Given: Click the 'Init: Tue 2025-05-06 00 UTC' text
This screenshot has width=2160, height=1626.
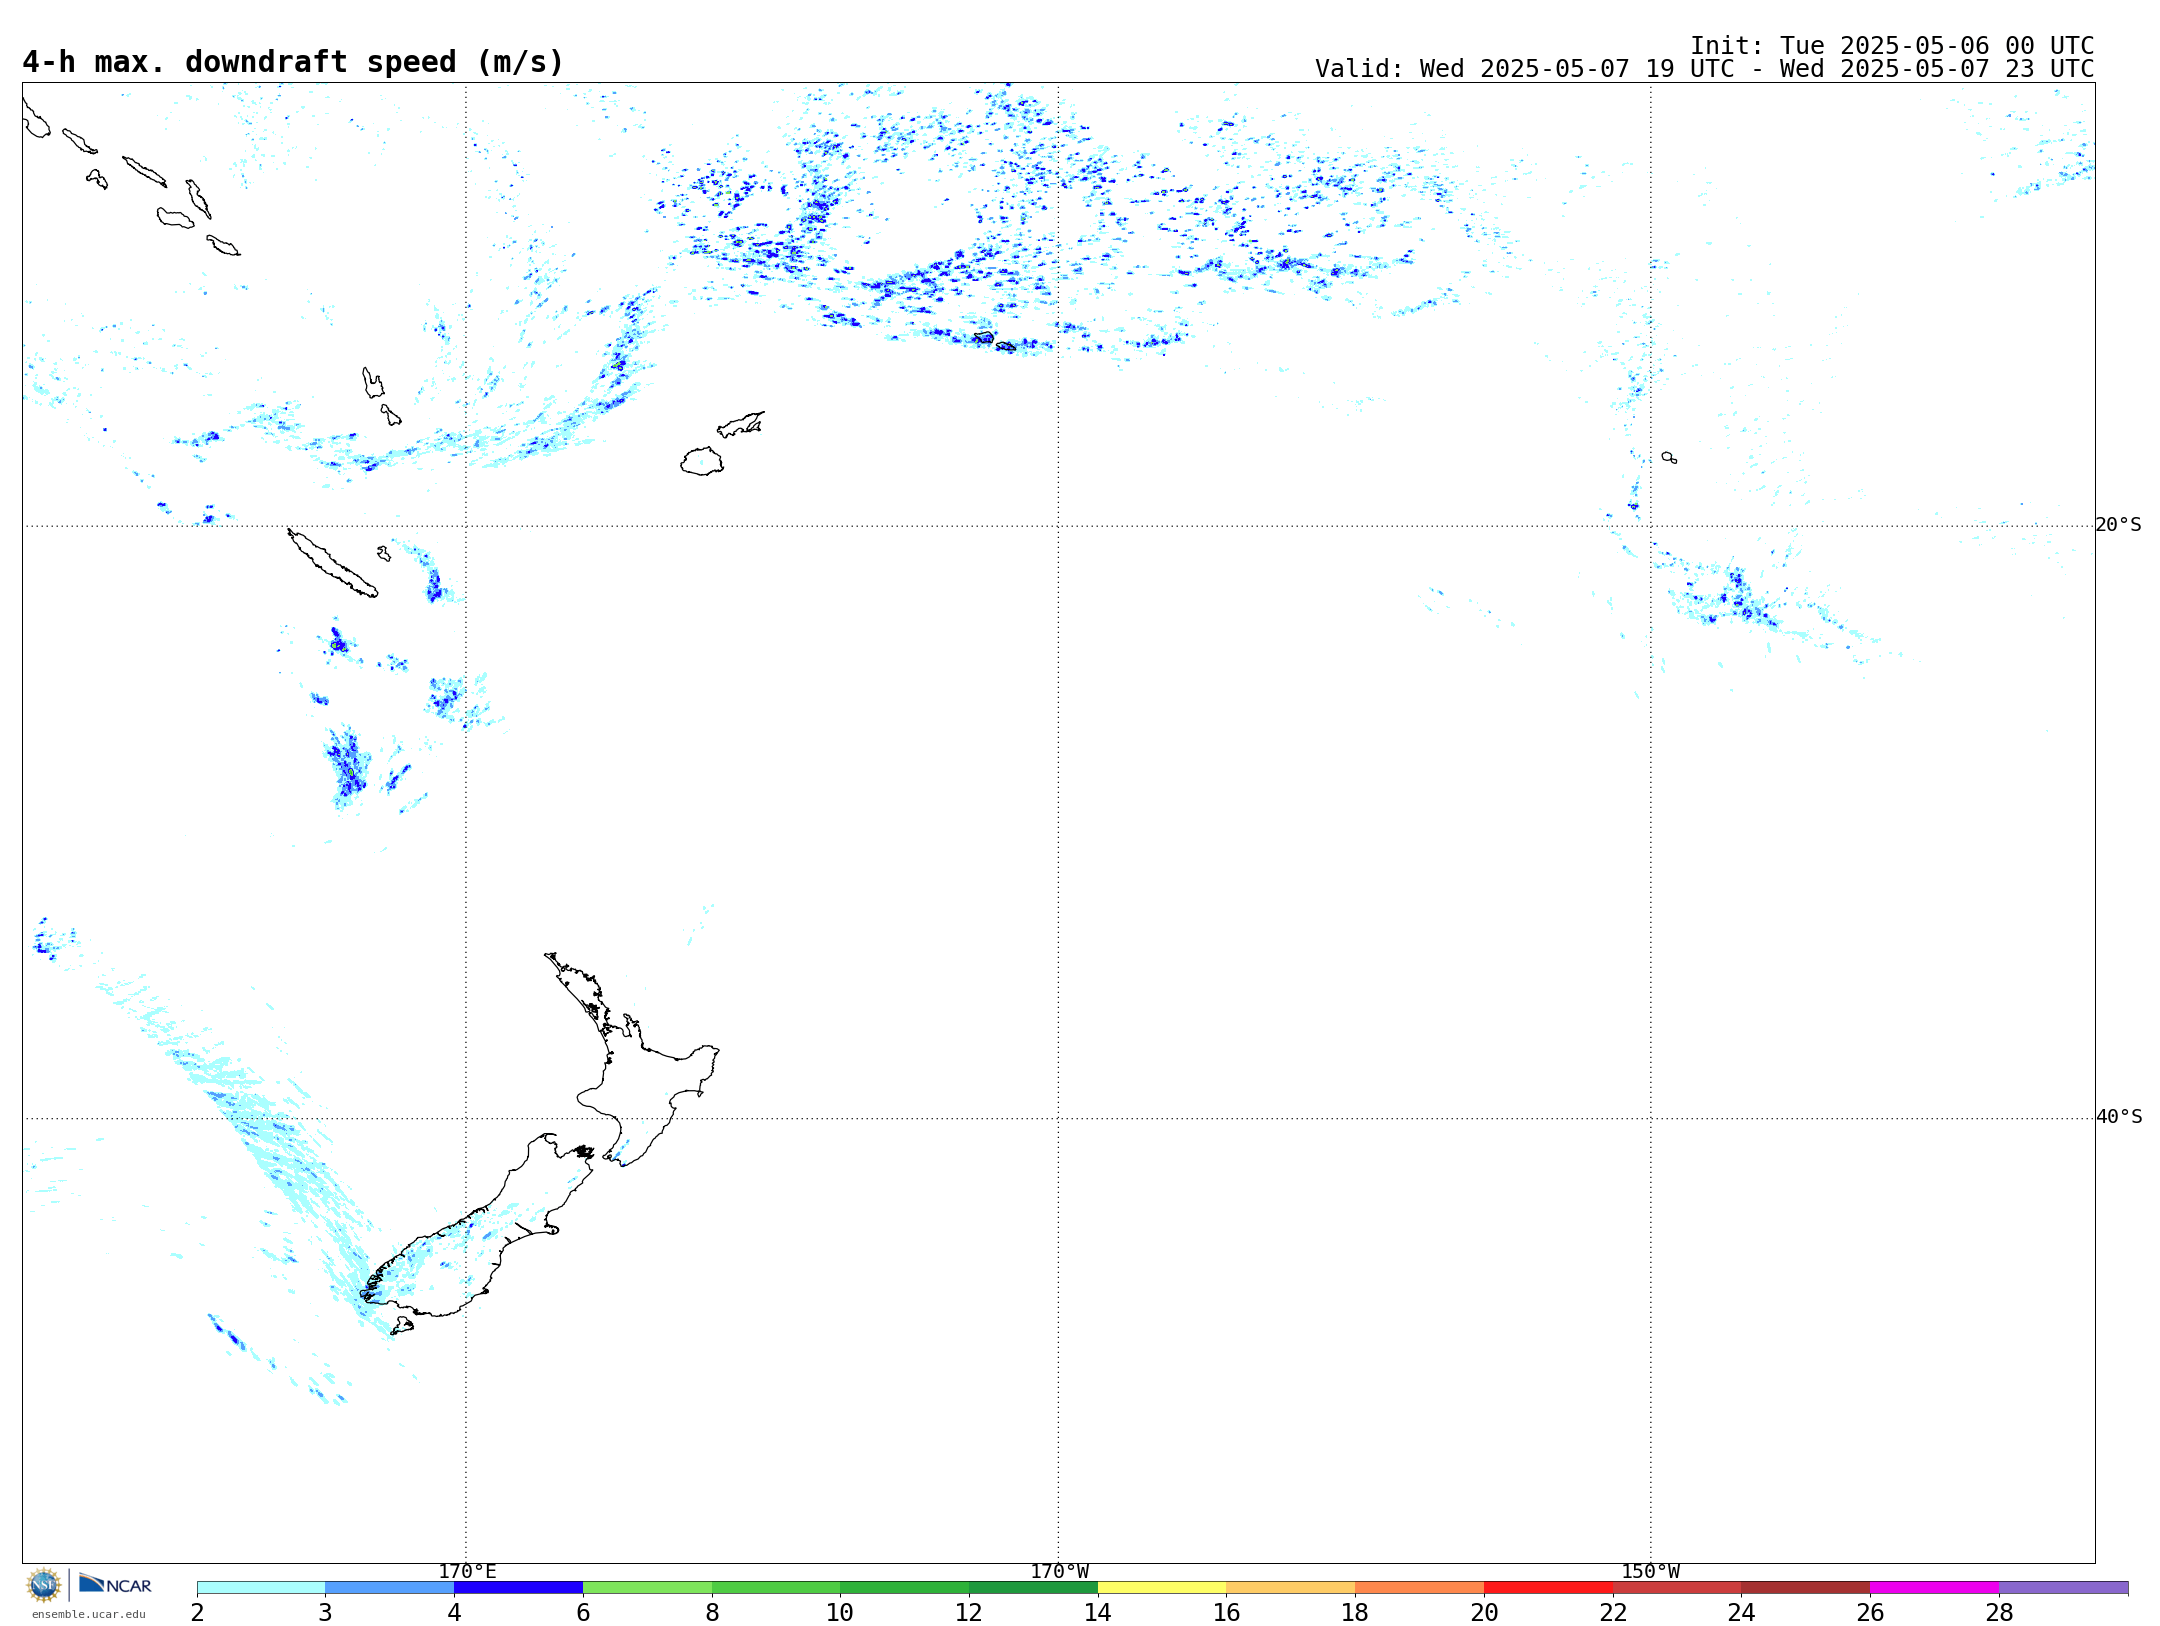Looking at the screenshot, I should pos(1892,46).
